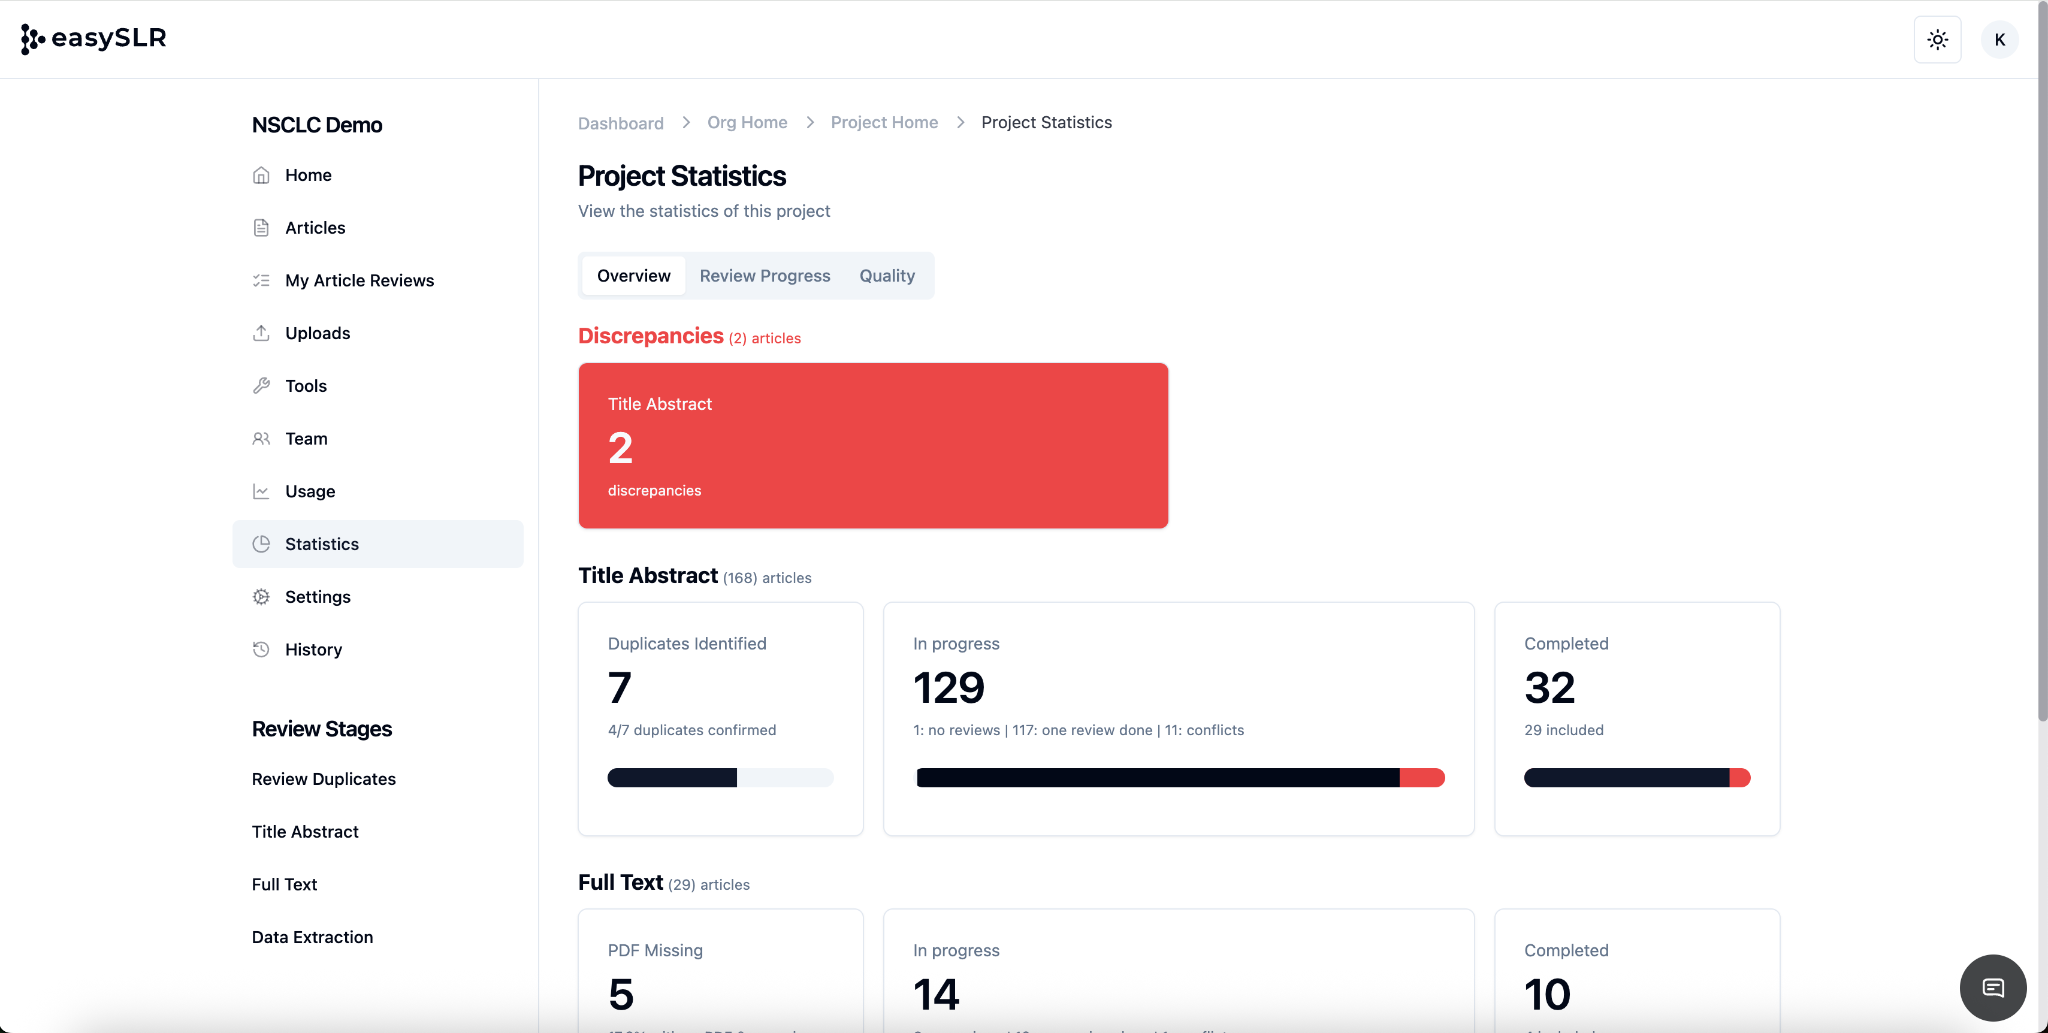Image resolution: width=2048 pixels, height=1033 pixels.
Task: Click the Duplicates Identified progress bar
Action: [720, 778]
